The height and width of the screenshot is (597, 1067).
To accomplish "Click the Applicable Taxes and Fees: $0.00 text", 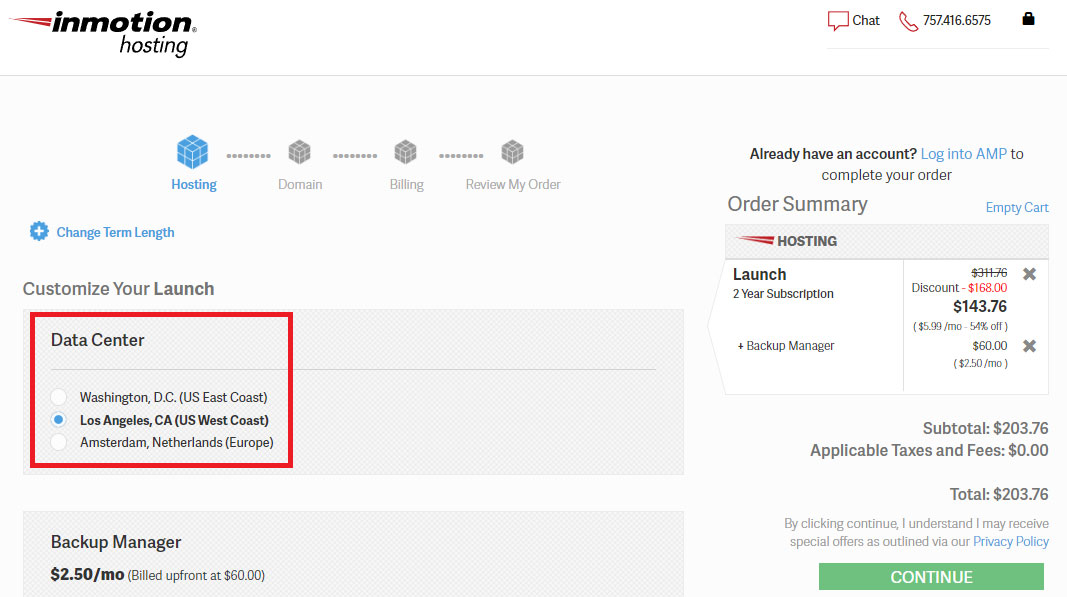I will click(929, 451).
